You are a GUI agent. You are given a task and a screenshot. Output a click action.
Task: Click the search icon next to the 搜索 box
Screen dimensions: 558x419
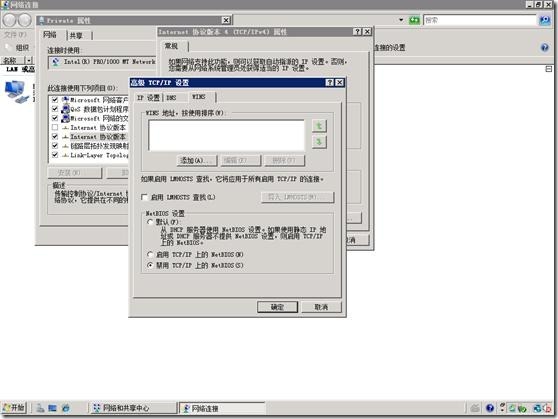point(544,20)
